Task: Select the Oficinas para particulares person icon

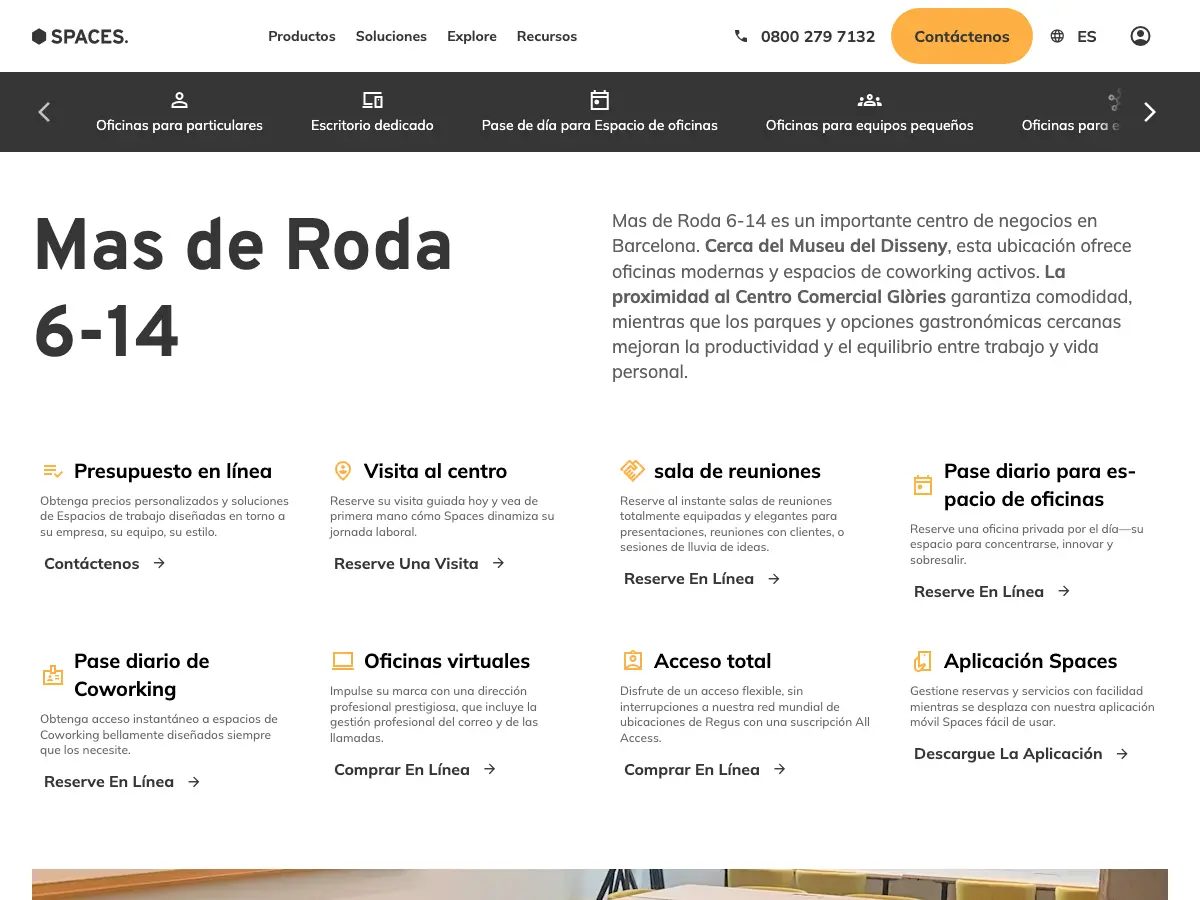Action: click(x=180, y=100)
